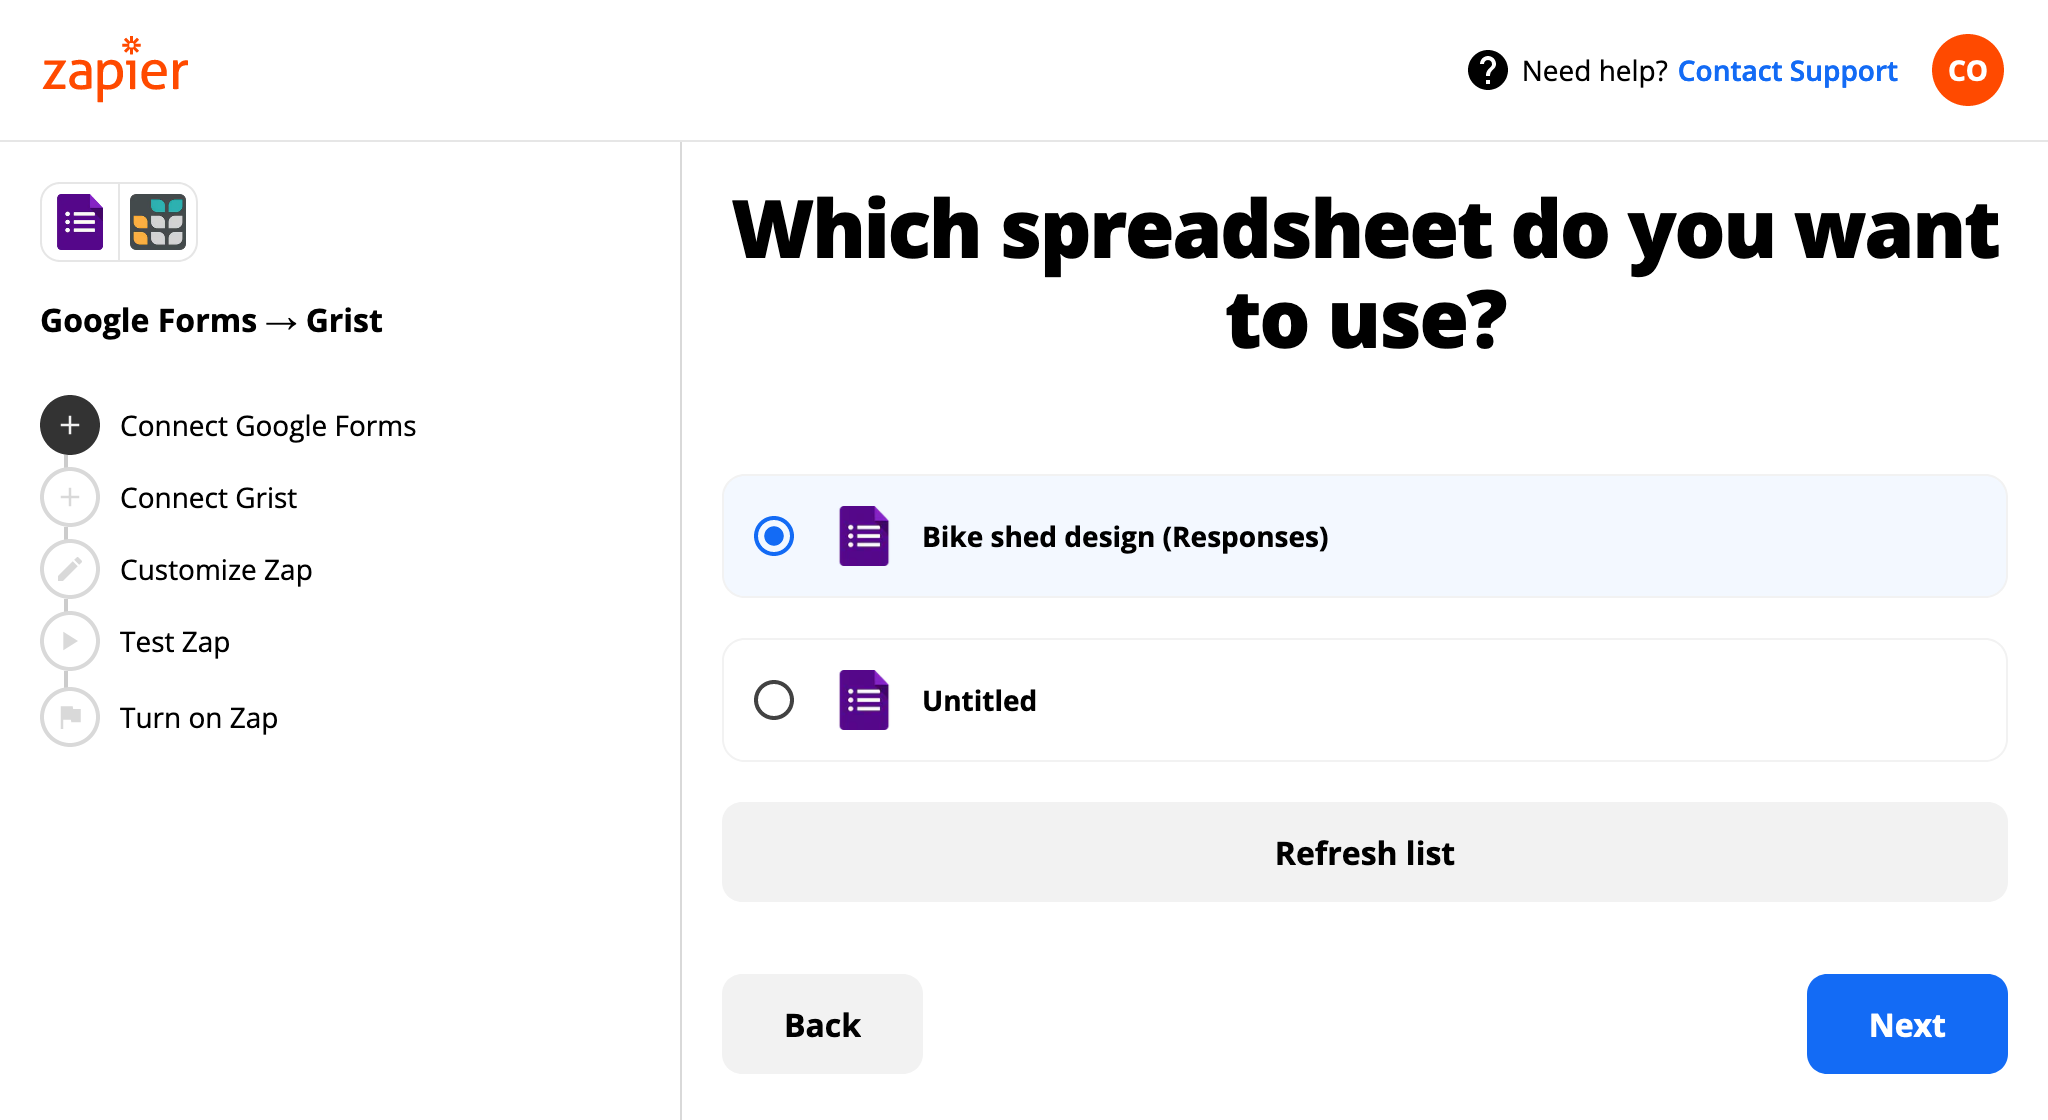Click the play icon for Test Zap
This screenshot has height=1120, width=2048.
[70, 641]
